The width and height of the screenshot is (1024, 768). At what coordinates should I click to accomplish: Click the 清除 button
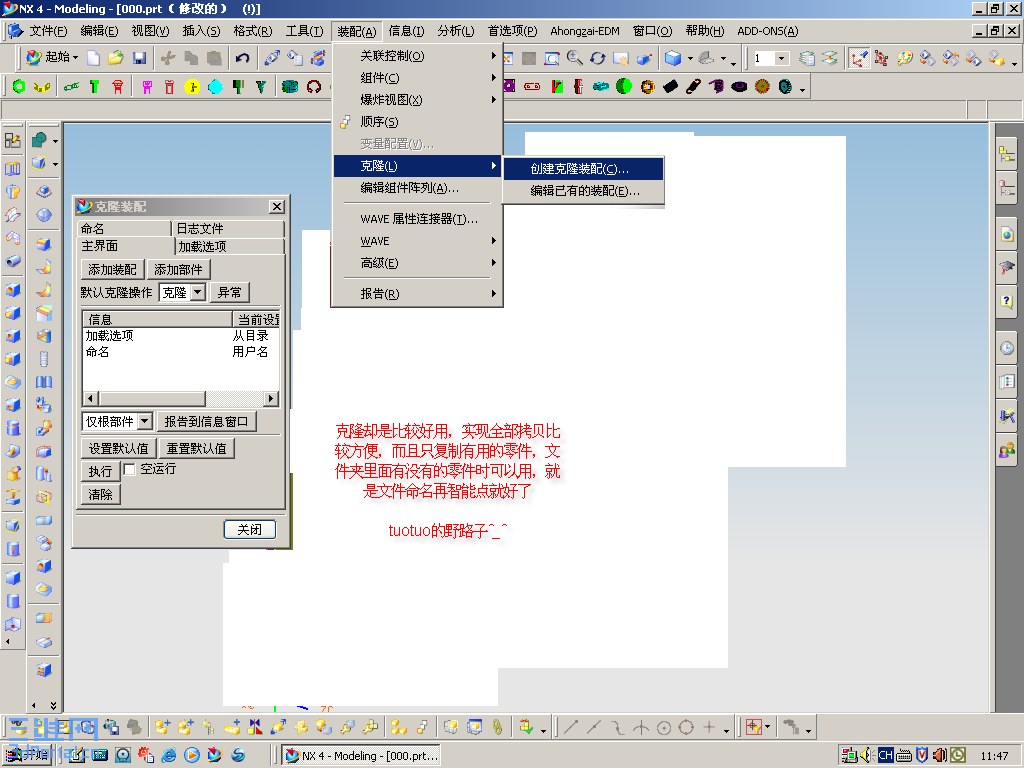click(x=101, y=494)
